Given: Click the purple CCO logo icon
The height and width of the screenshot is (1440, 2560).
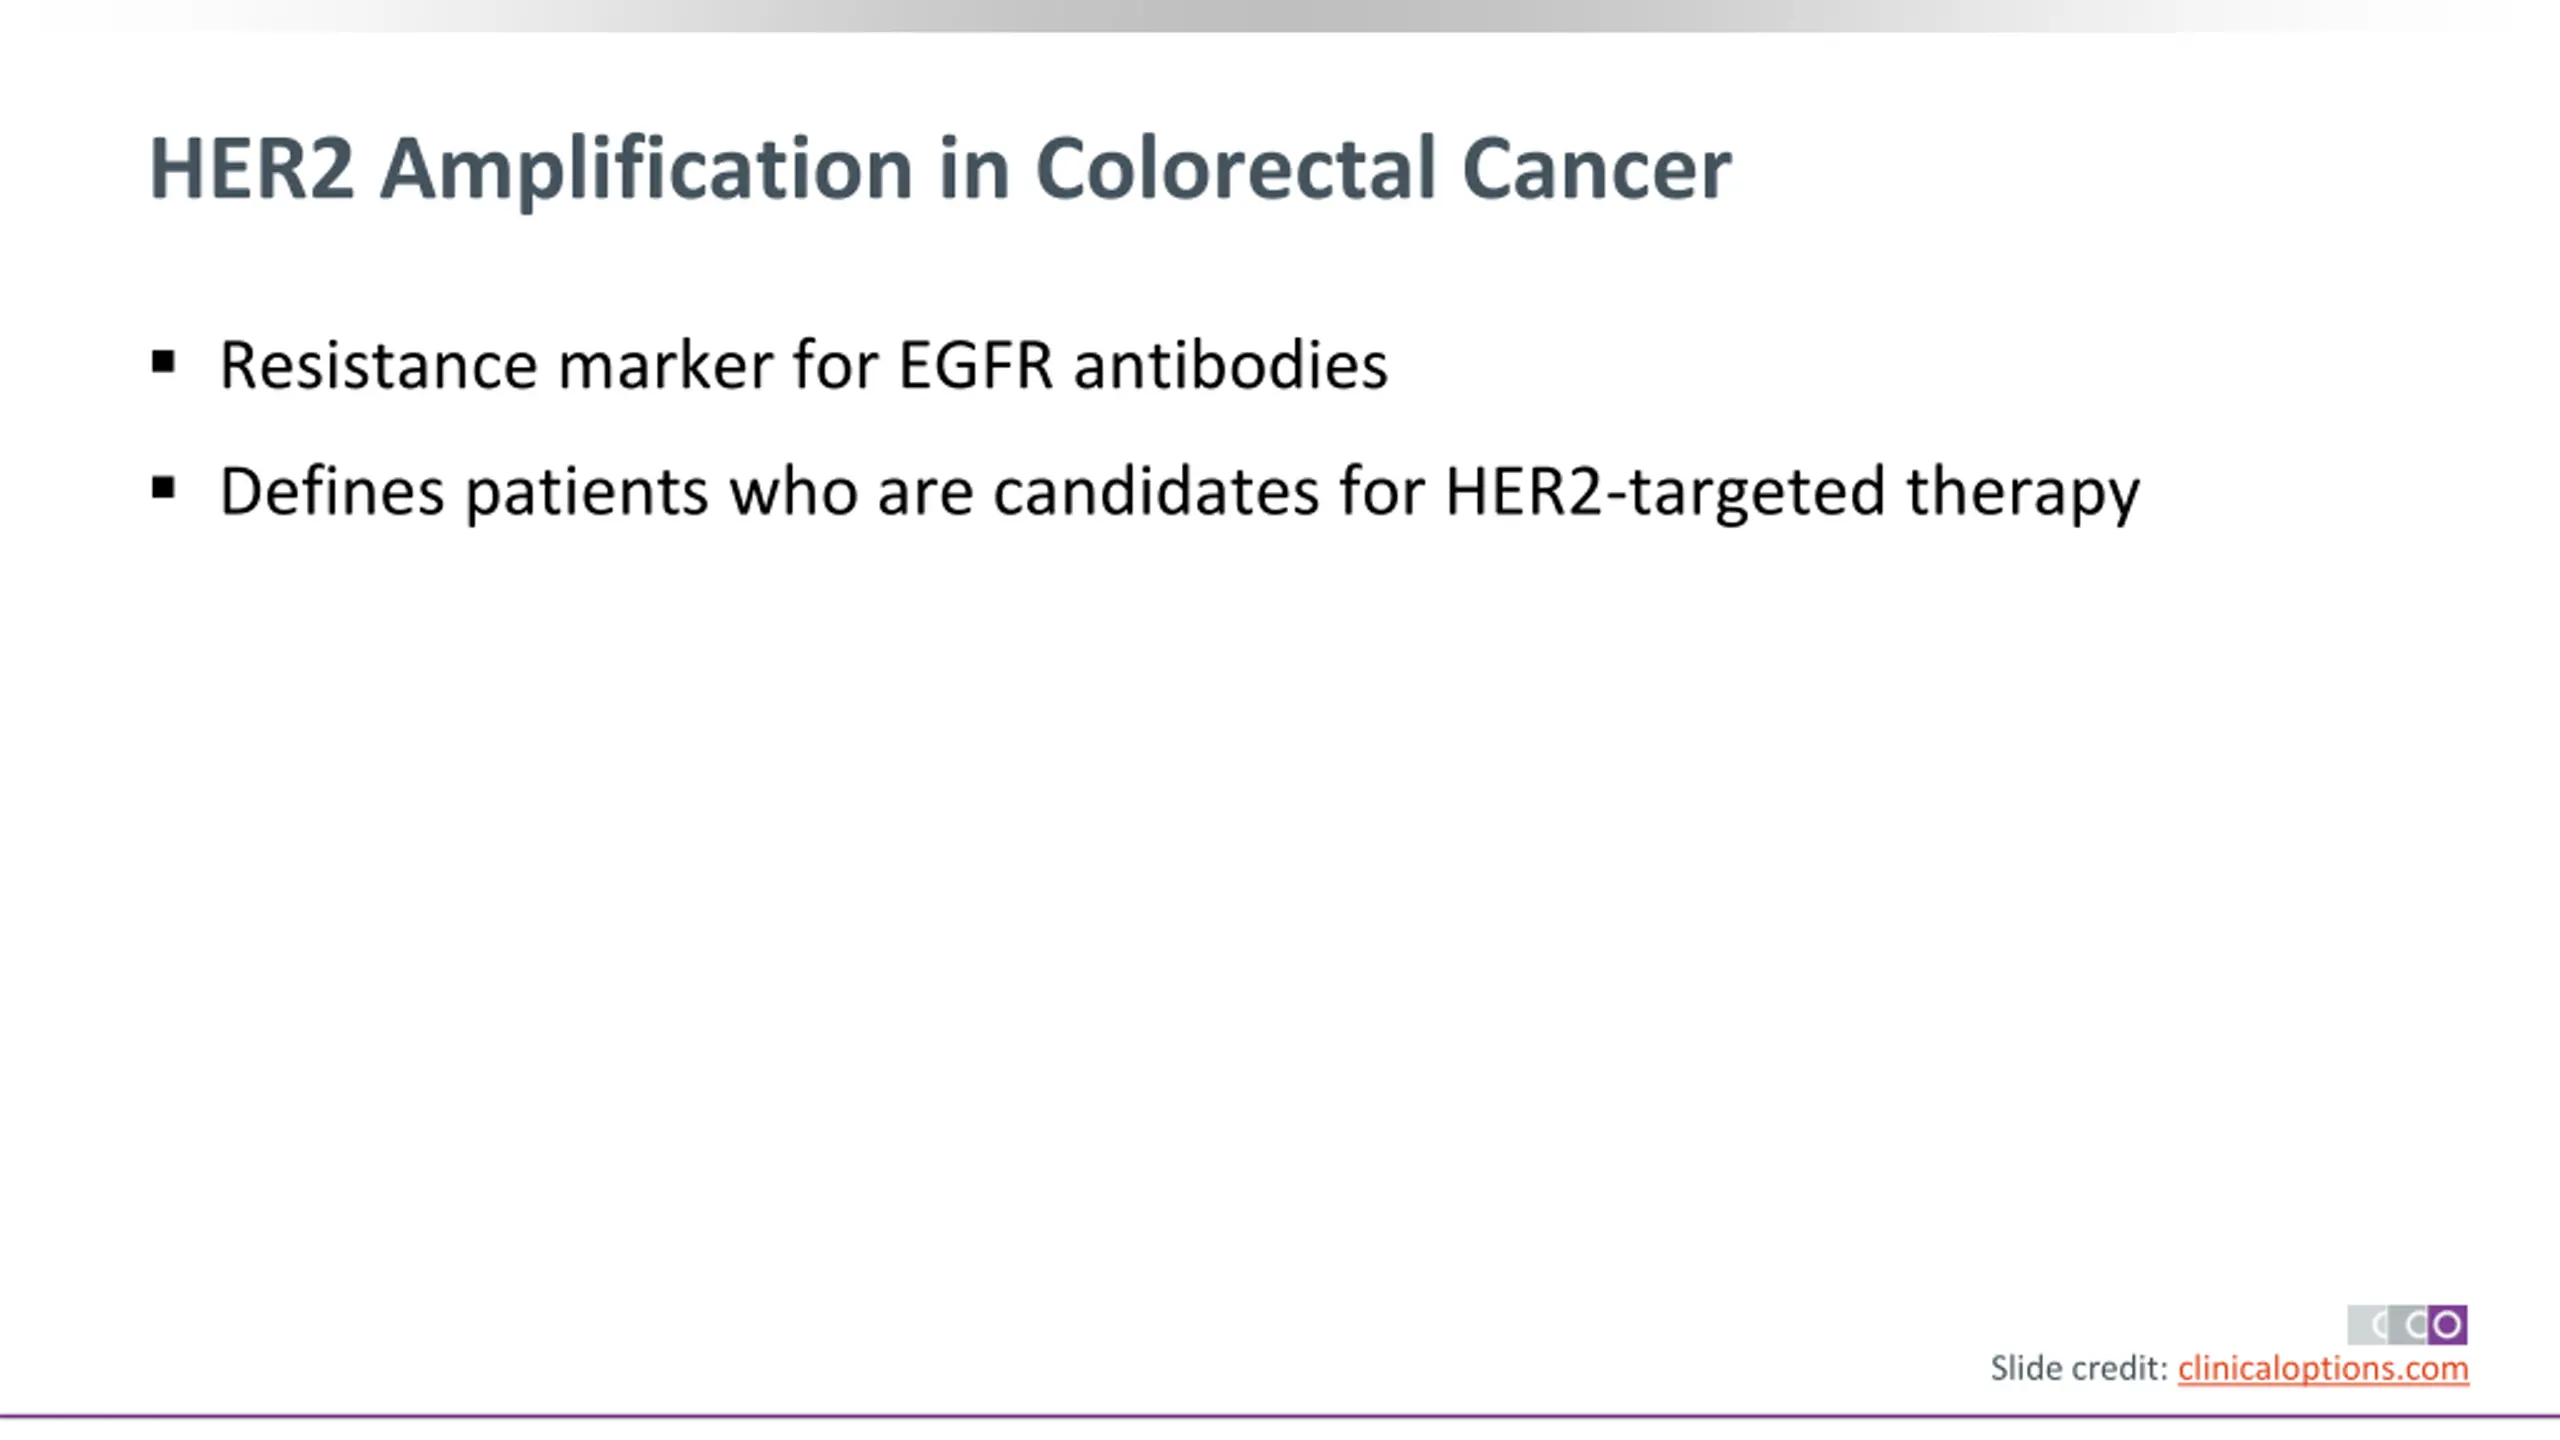Looking at the screenshot, I should 2447,1325.
